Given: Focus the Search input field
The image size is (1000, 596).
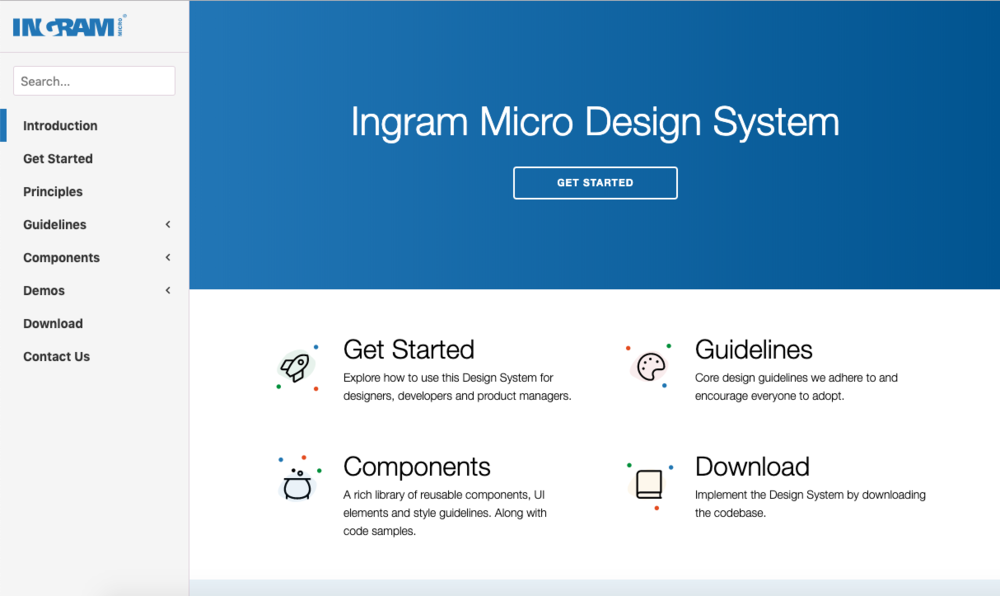Looking at the screenshot, I should pyautogui.click(x=94, y=81).
